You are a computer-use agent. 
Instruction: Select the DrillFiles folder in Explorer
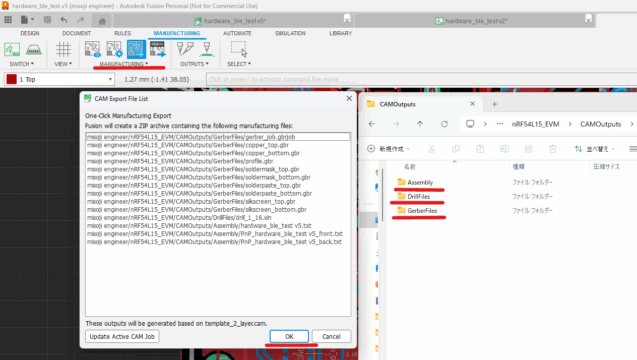[x=414, y=196]
